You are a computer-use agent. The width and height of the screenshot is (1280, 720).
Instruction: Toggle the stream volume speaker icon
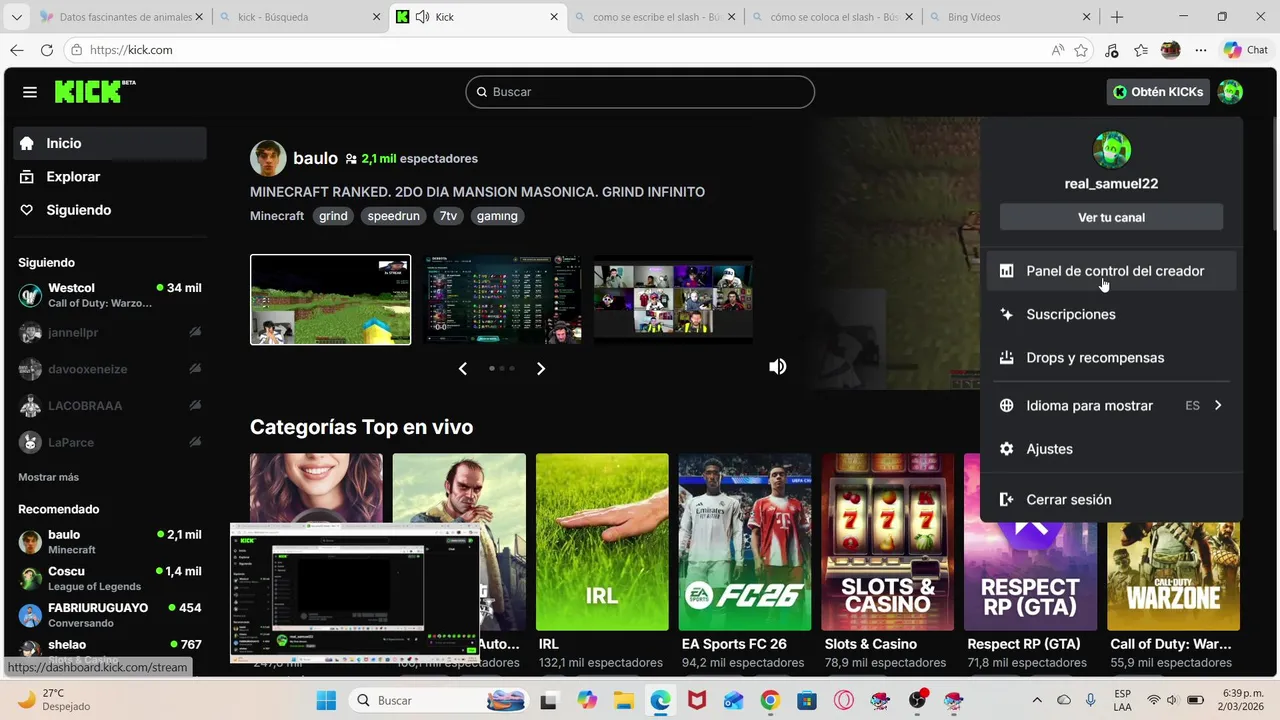coord(777,367)
